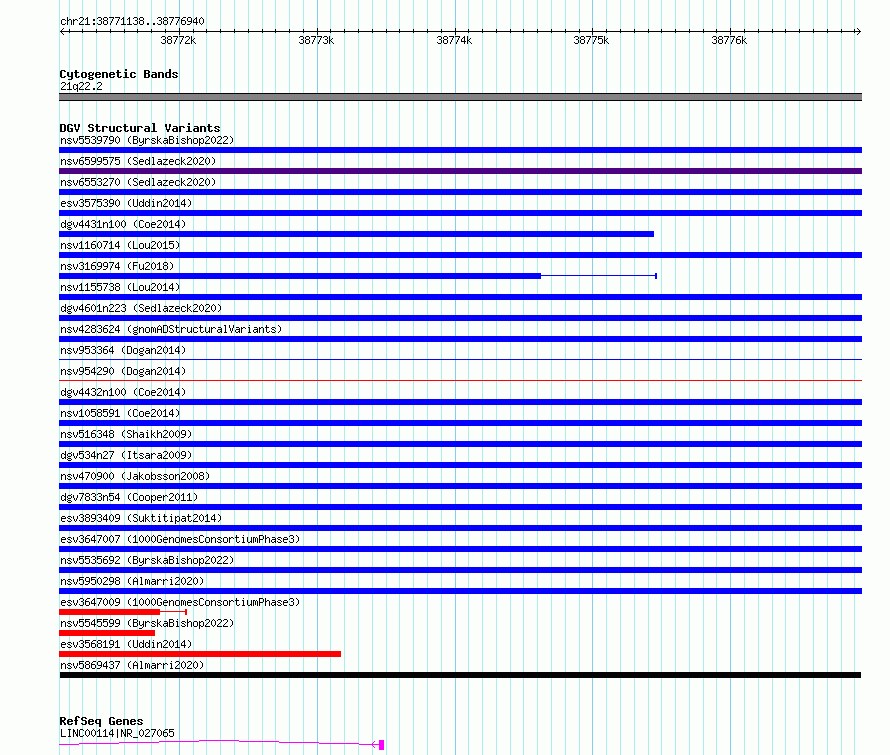
Task: Open variant nsv470900 (Jakobsson2008)
Action: tap(135, 476)
